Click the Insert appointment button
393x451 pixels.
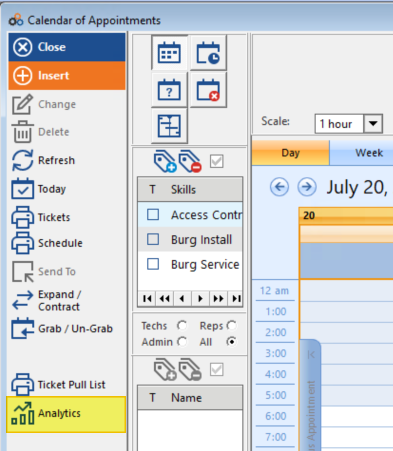67,76
